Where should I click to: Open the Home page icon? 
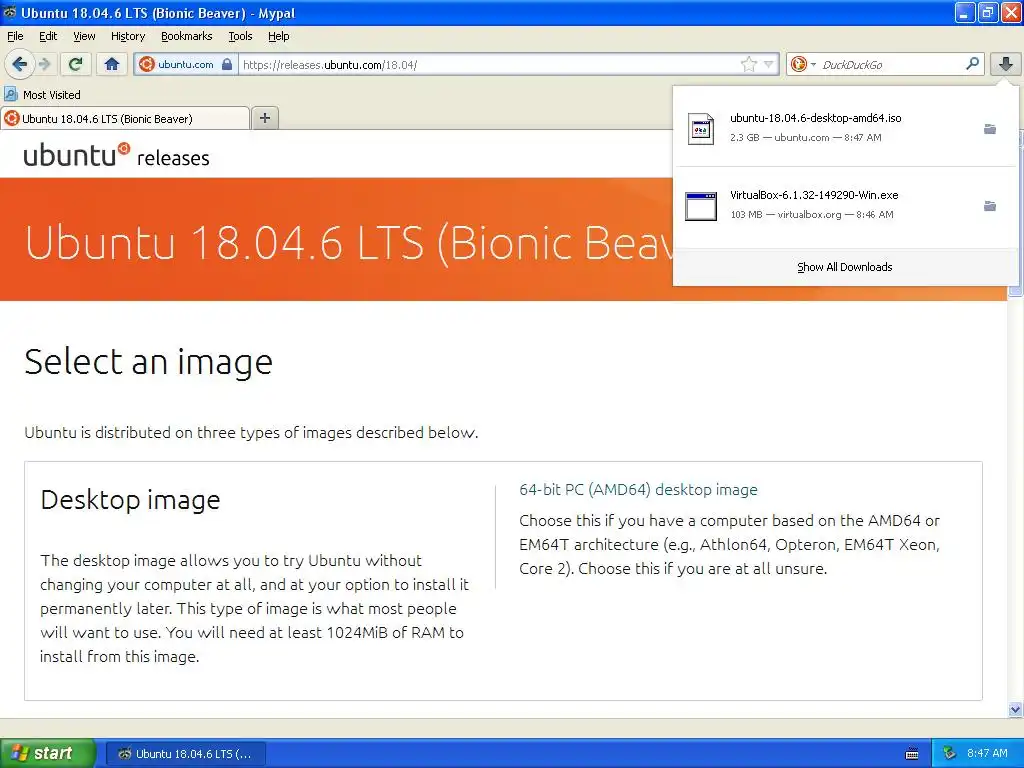(112, 64)
